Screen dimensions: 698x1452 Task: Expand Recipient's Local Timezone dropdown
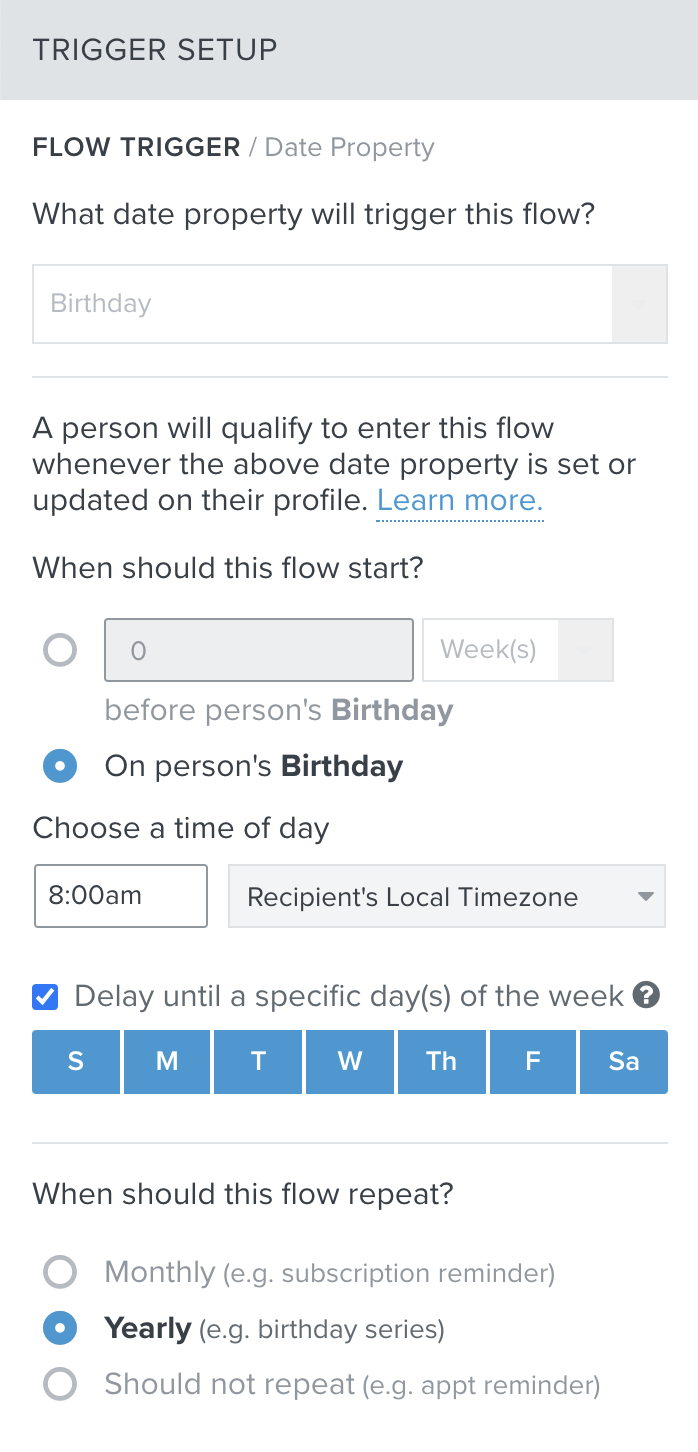446,896
